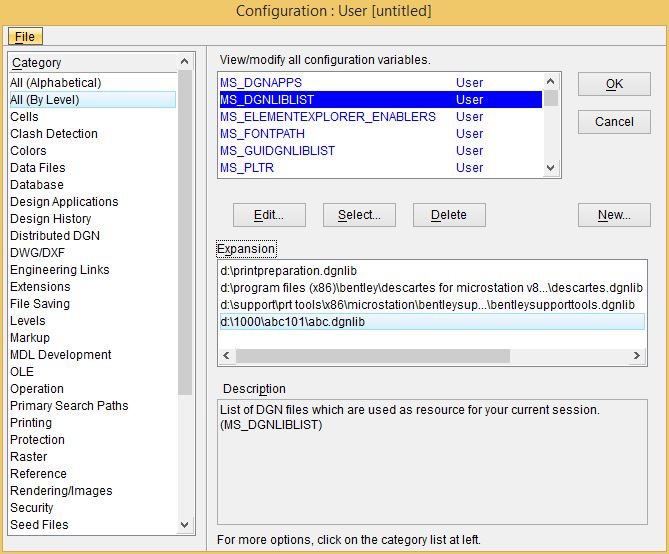The height and width of the screenshot is (554, 669).
Task: Click the OK button
Action: click(614, 84)
